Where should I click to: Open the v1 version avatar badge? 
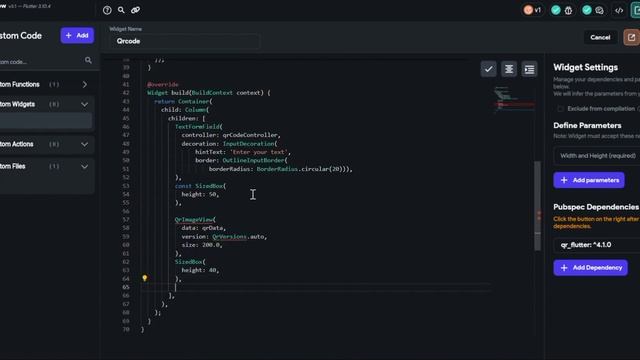pos(532,10)
